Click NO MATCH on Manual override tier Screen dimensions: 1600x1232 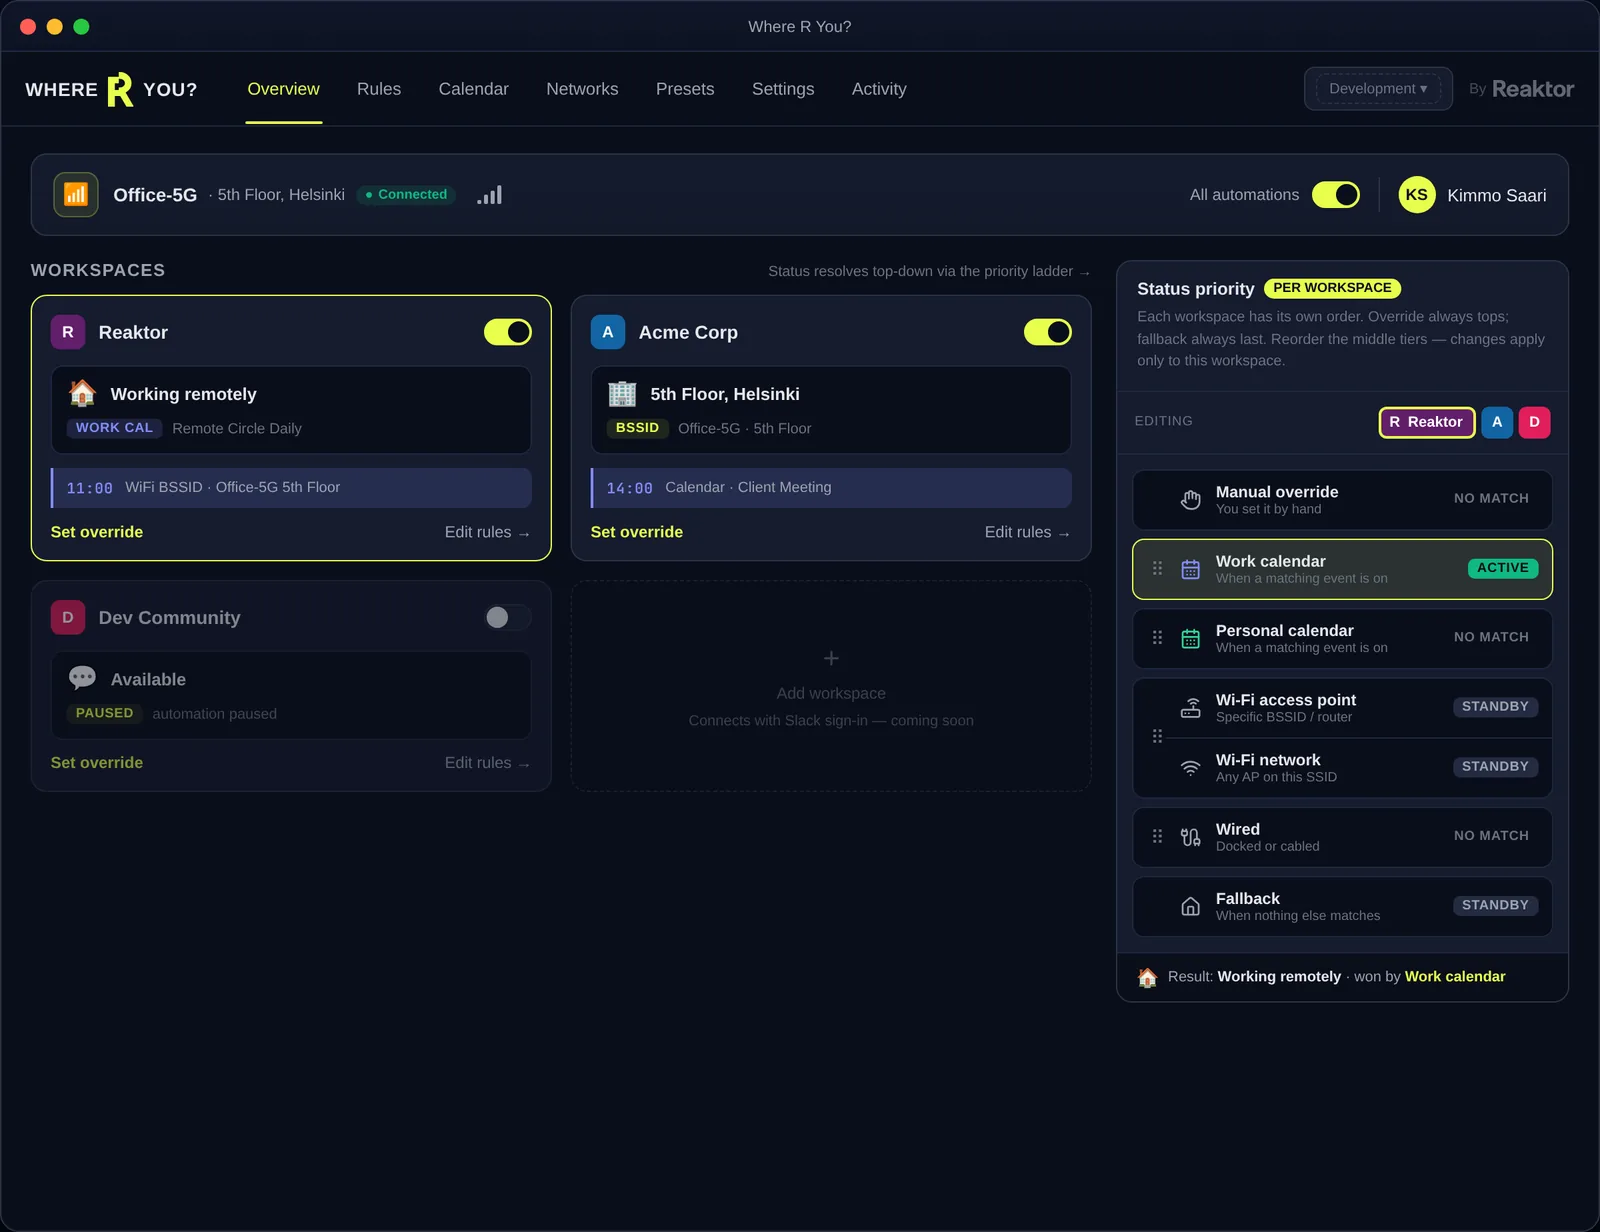coord(1491,499)
